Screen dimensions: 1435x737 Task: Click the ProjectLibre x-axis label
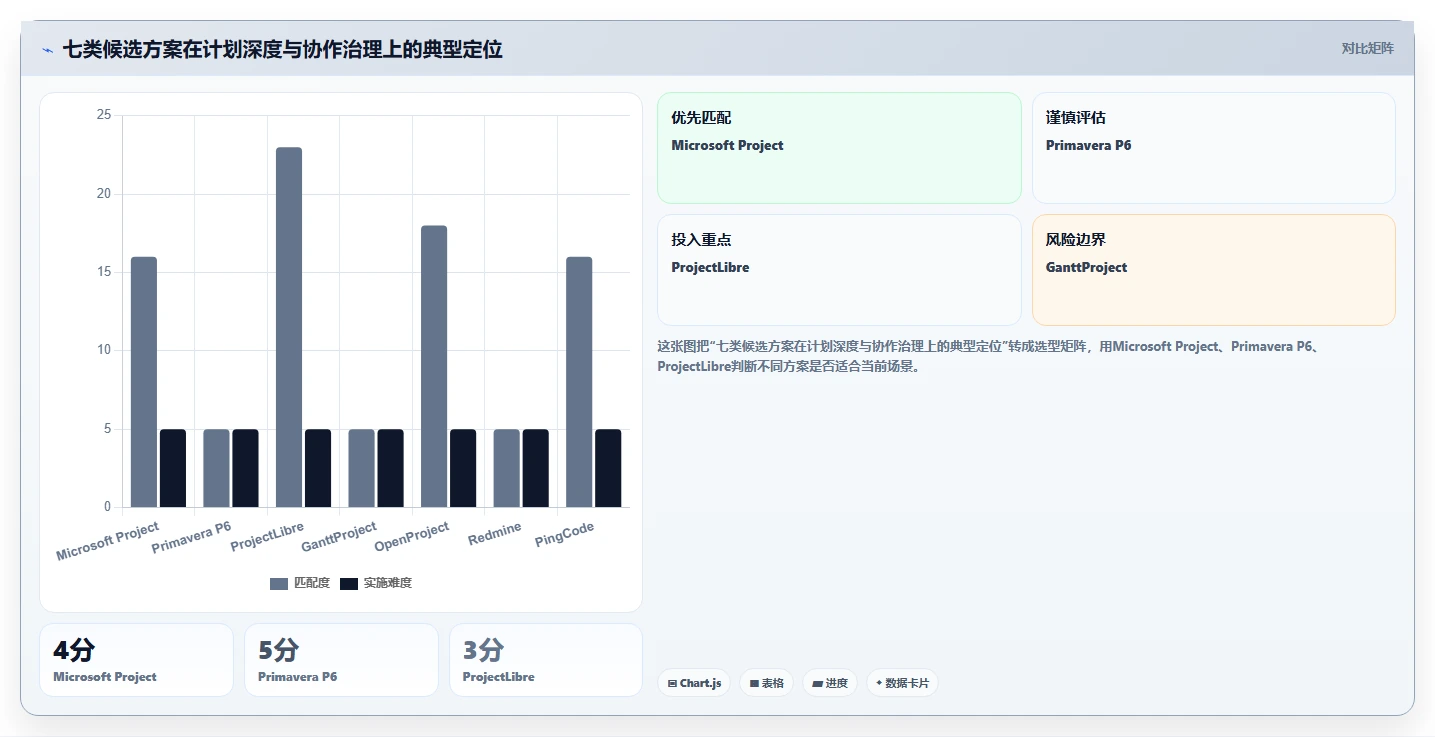click(267, 537)
